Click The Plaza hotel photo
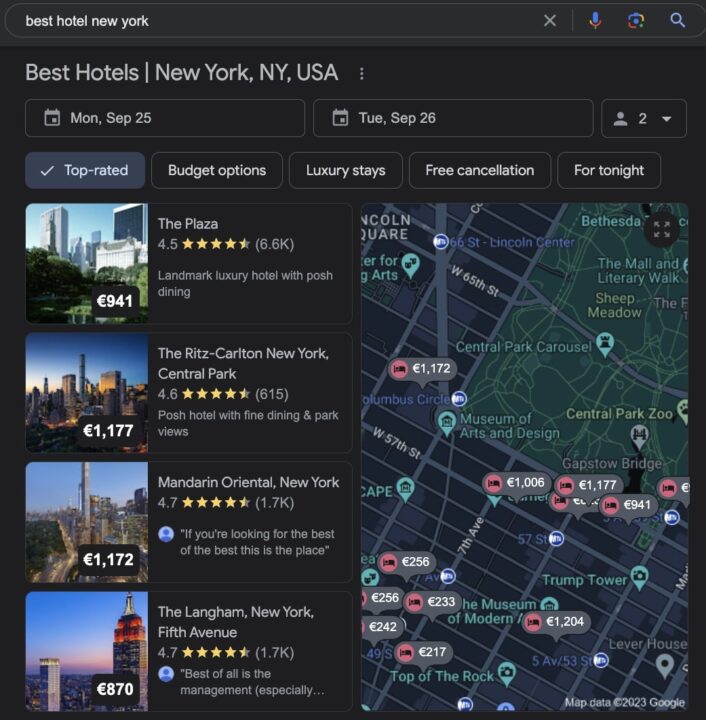The width and height of the screenshot is (706, 720). click(x=87, y=264)
